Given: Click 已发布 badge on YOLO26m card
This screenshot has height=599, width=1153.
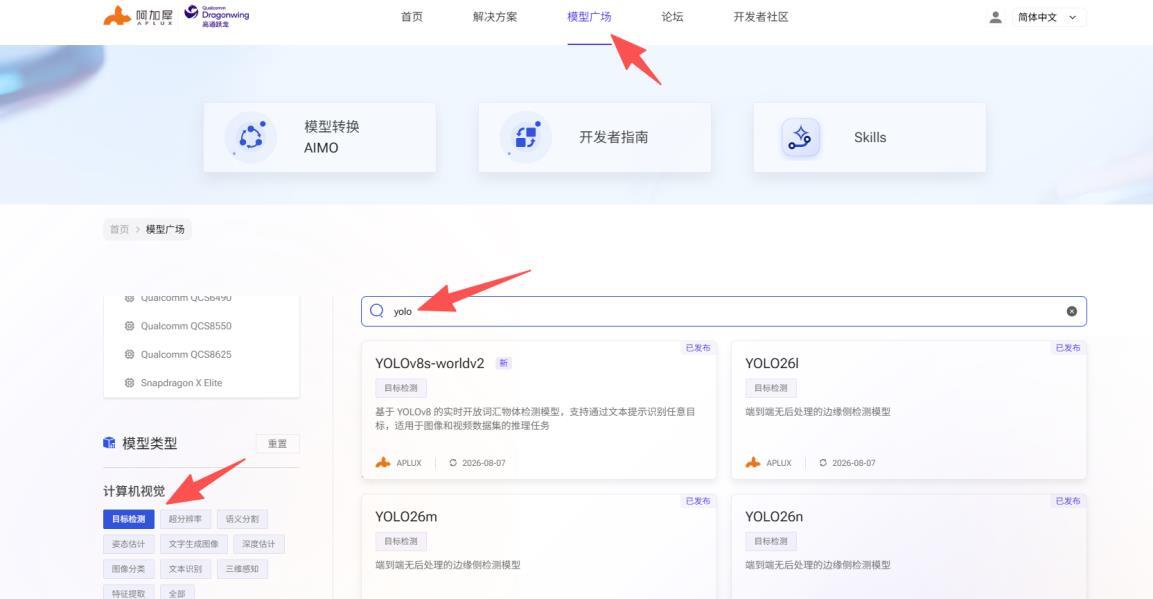Looking at the screenshot, I should point(698,501).
